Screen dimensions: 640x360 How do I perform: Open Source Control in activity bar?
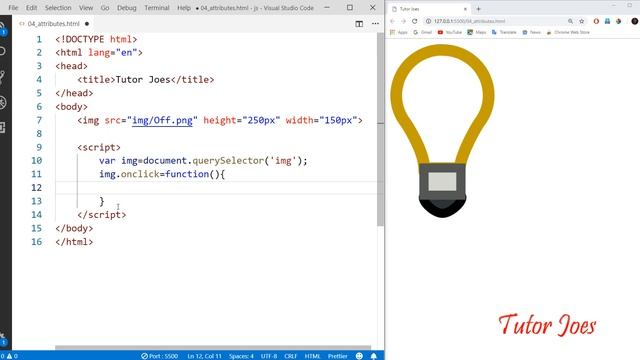2,76
